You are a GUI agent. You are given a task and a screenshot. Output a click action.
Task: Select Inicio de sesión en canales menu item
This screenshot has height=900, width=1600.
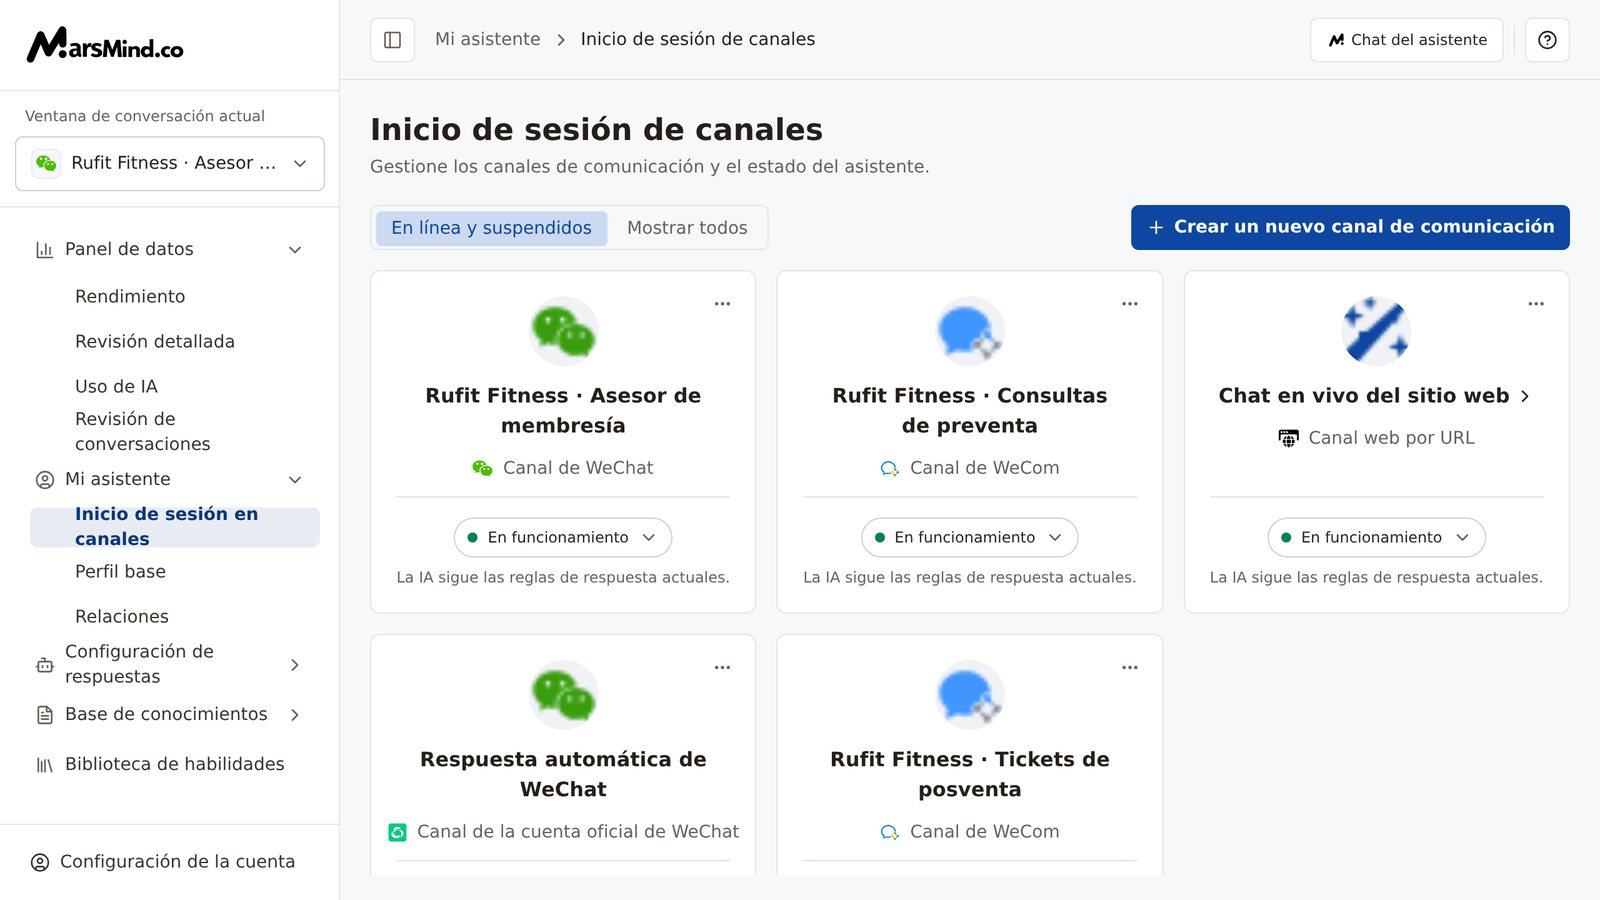[x=175, y=527]
